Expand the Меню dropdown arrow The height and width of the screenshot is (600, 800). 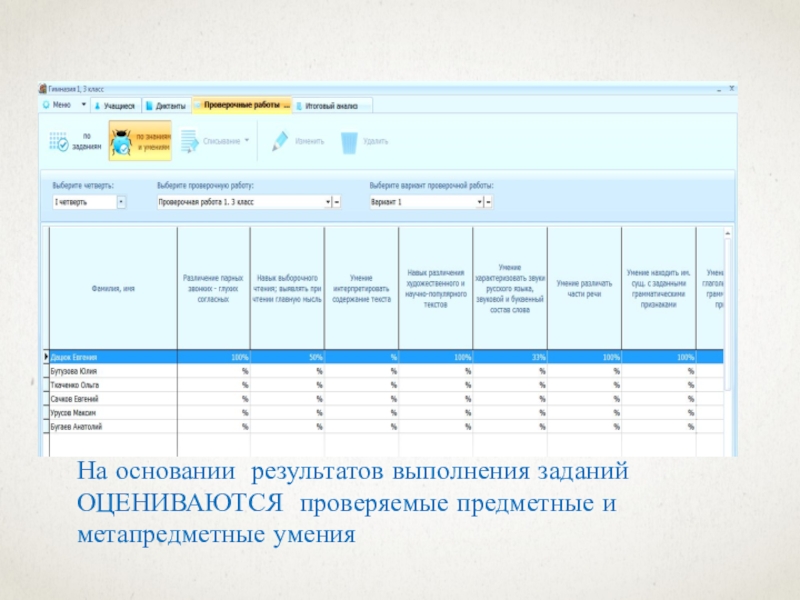pos(84,105)
